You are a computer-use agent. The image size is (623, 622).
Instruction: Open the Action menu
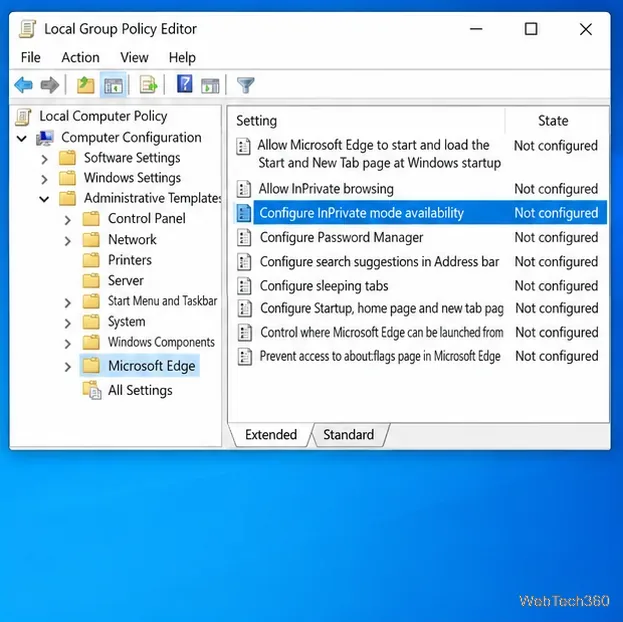pyautogui.click(x=80, y=58)
